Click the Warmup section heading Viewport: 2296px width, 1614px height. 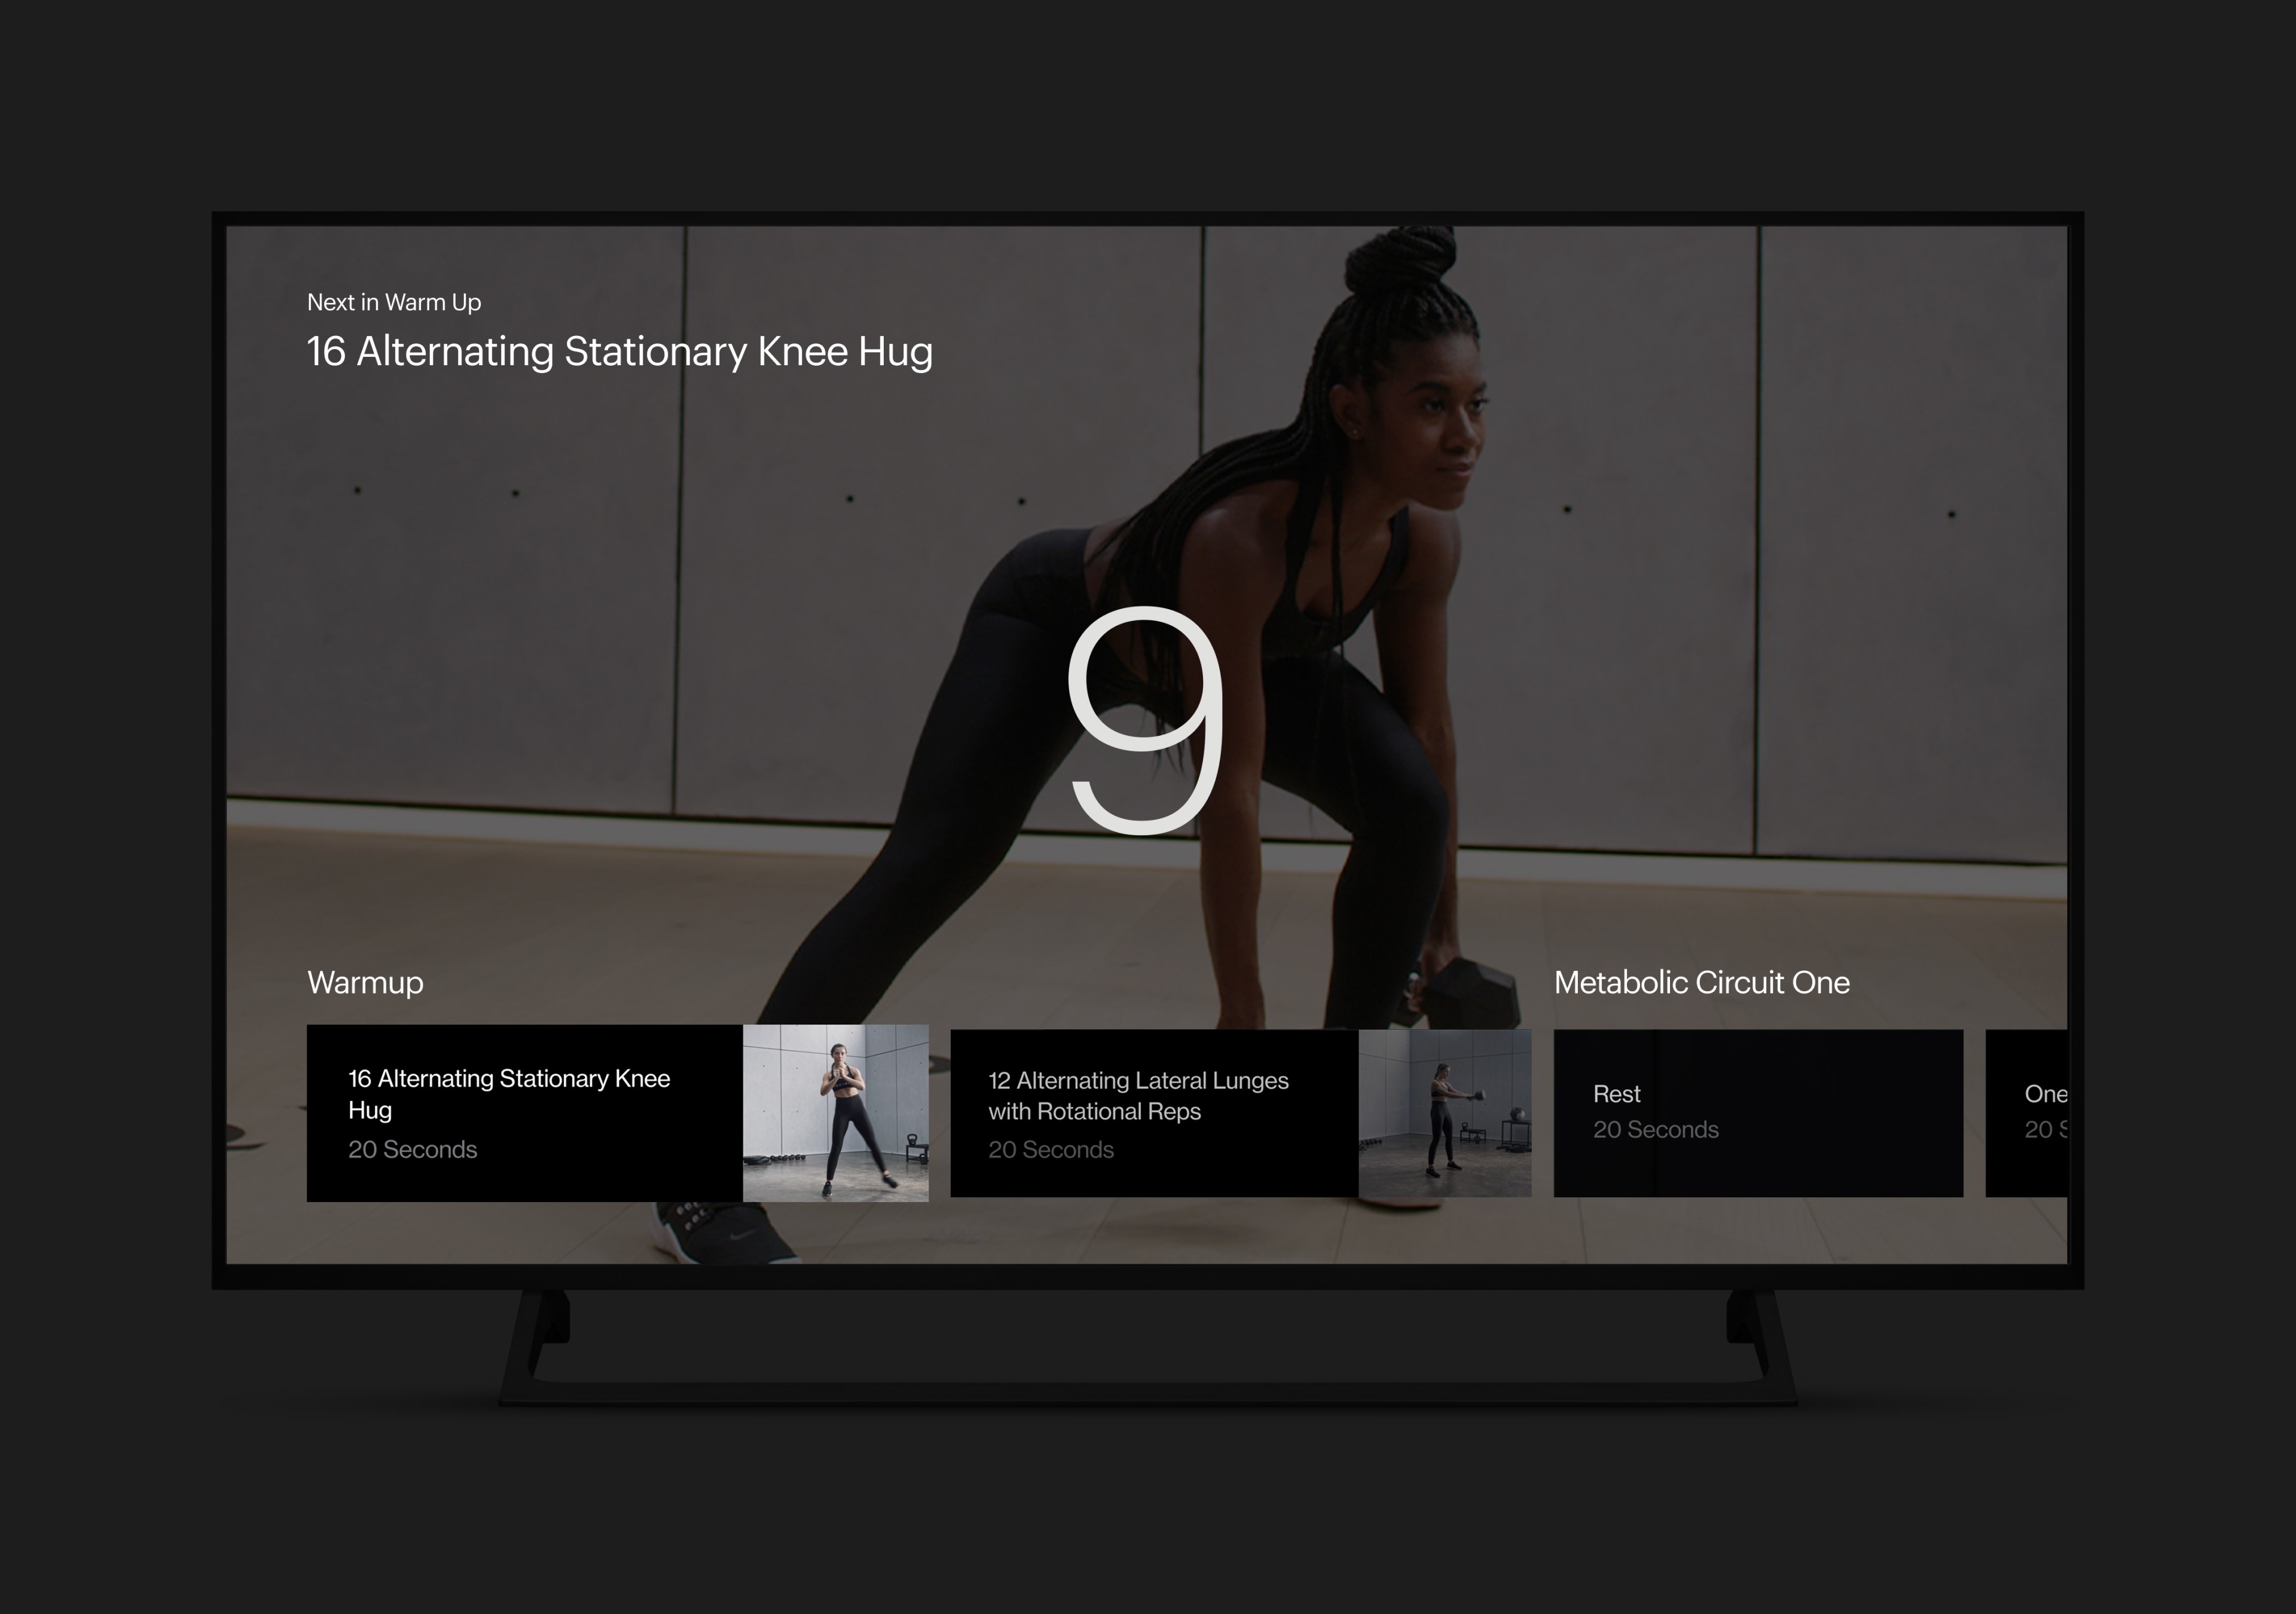pyautogui.click(x=365, y=982)
